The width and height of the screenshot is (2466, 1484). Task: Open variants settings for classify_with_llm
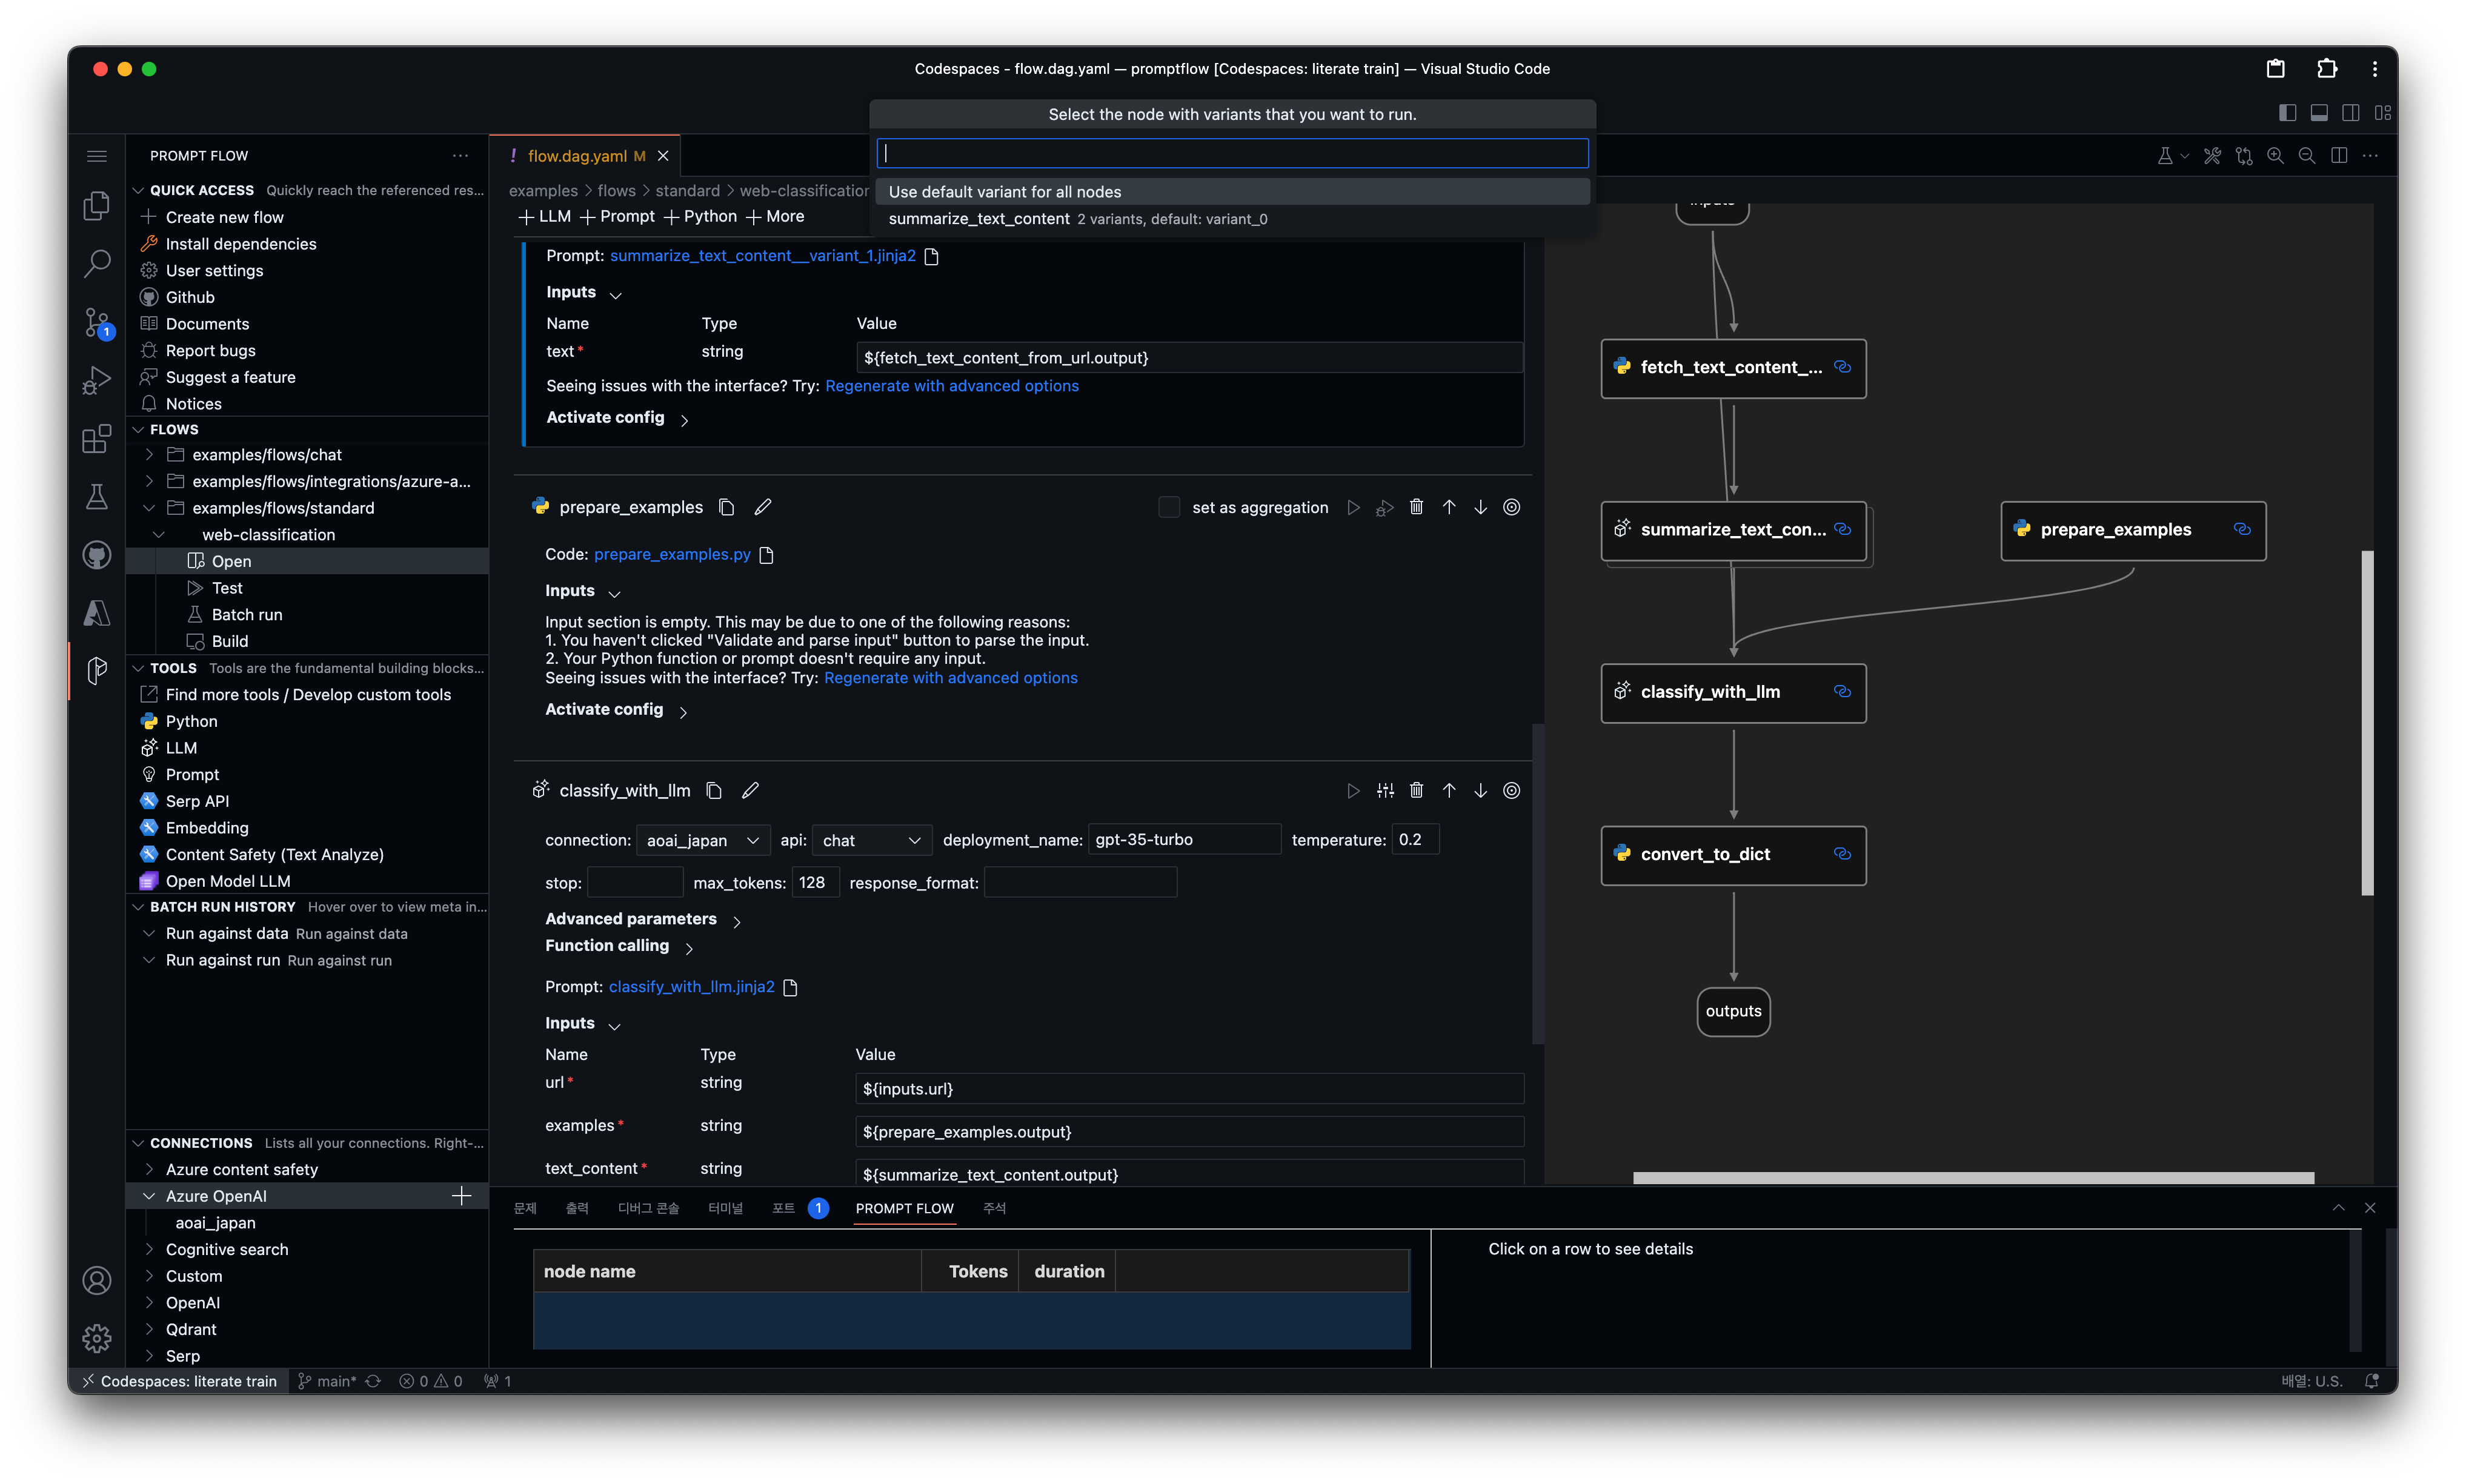click(x=1385, y=790)
